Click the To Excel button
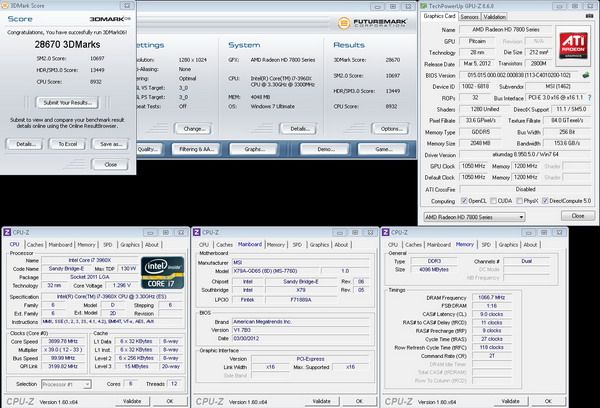 (67, 144)
